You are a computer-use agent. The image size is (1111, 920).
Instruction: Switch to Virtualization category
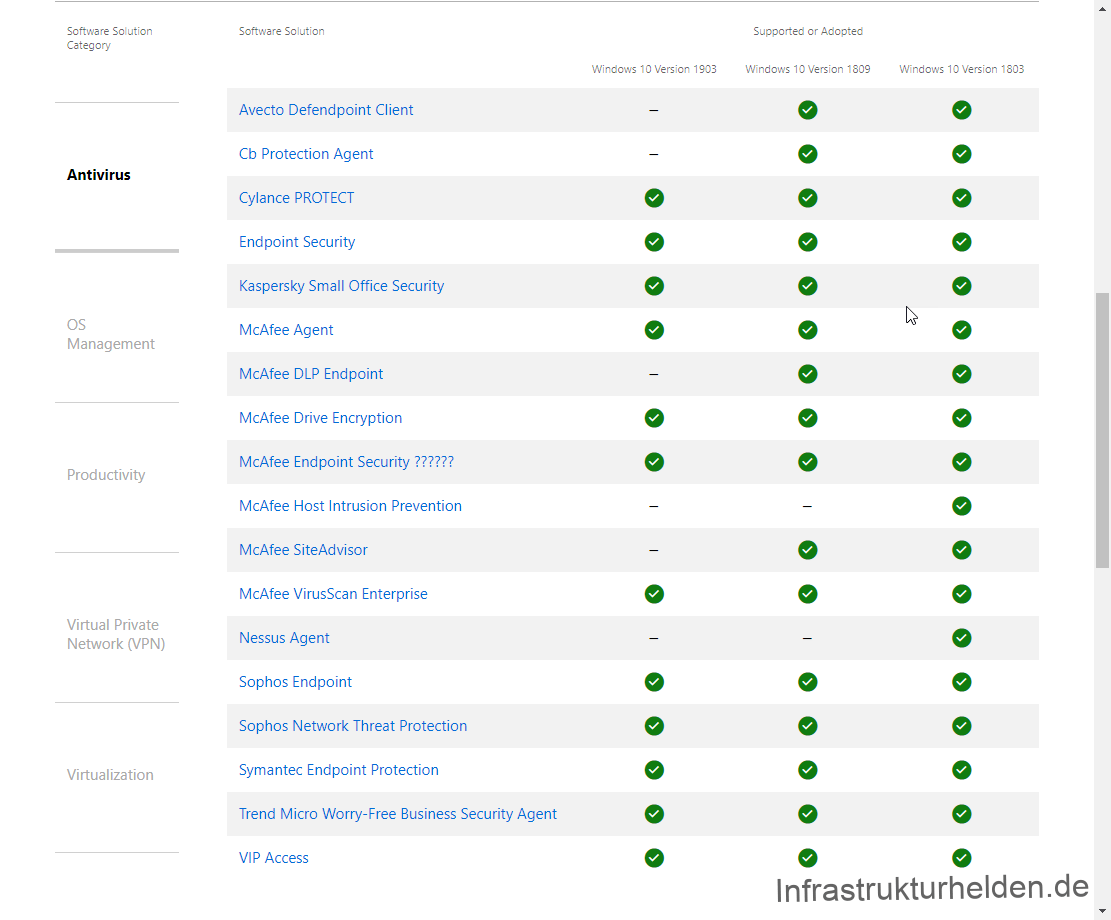tap(110, 774)
